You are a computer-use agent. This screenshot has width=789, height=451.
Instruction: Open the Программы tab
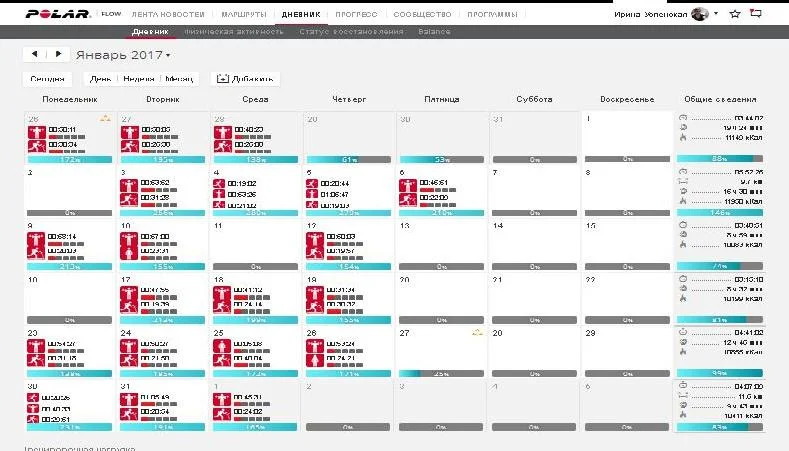[x=492, y=14]
